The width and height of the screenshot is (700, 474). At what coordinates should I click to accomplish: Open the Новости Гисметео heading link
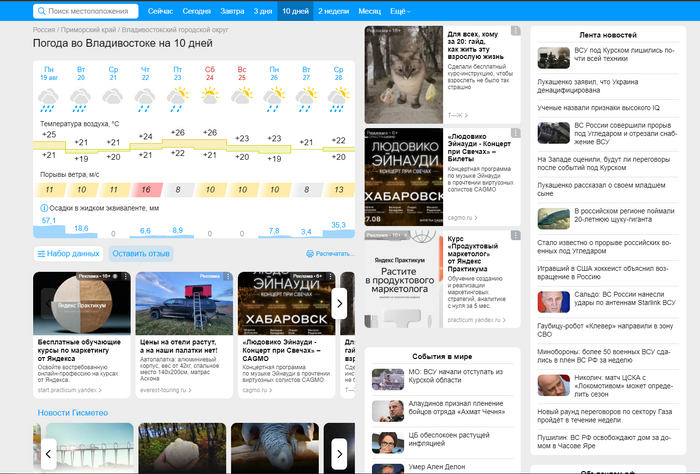click(x=73, y=413)
